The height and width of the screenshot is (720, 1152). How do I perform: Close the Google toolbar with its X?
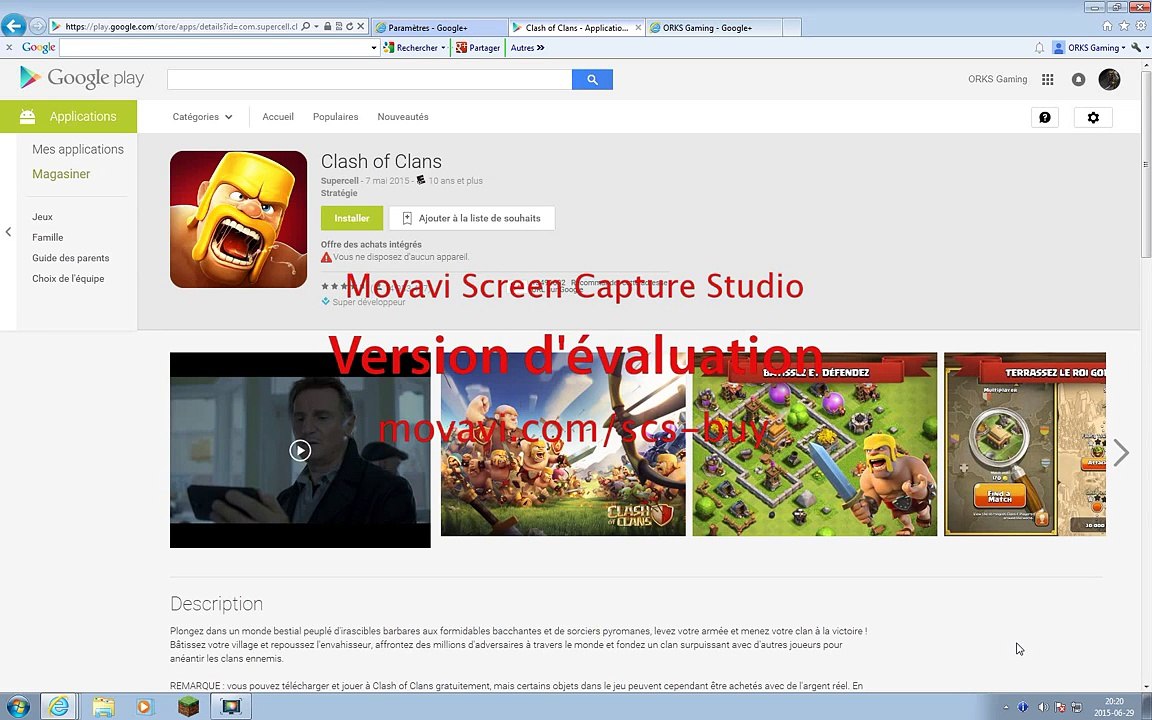9,48
